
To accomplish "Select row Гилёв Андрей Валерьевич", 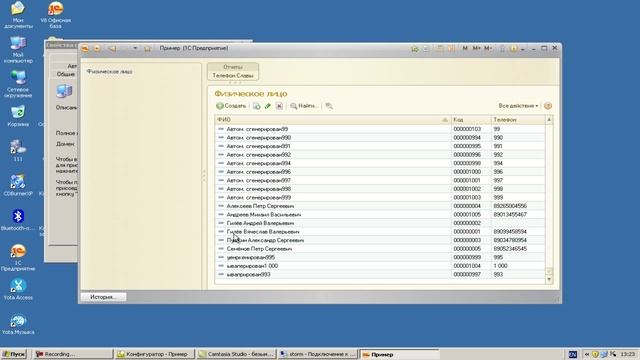I will tap(380, 223).
